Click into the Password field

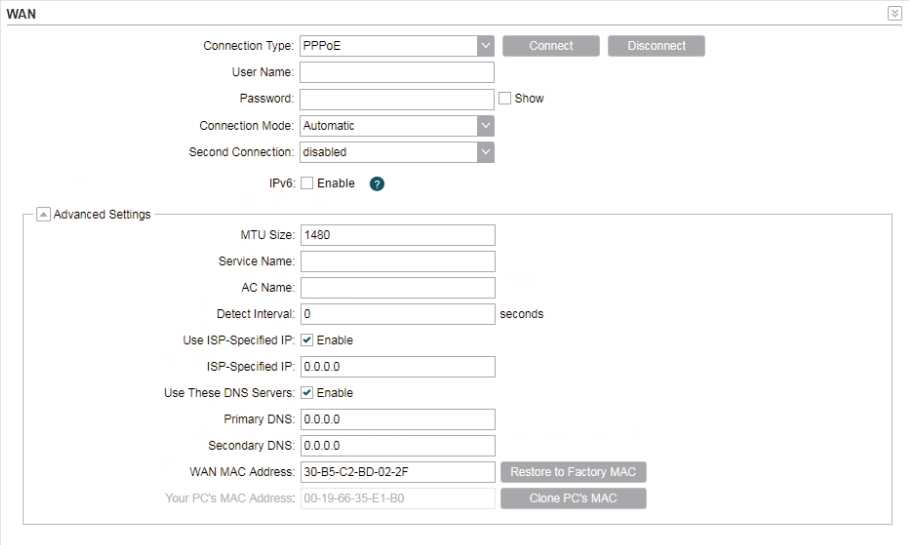point(397,99)
